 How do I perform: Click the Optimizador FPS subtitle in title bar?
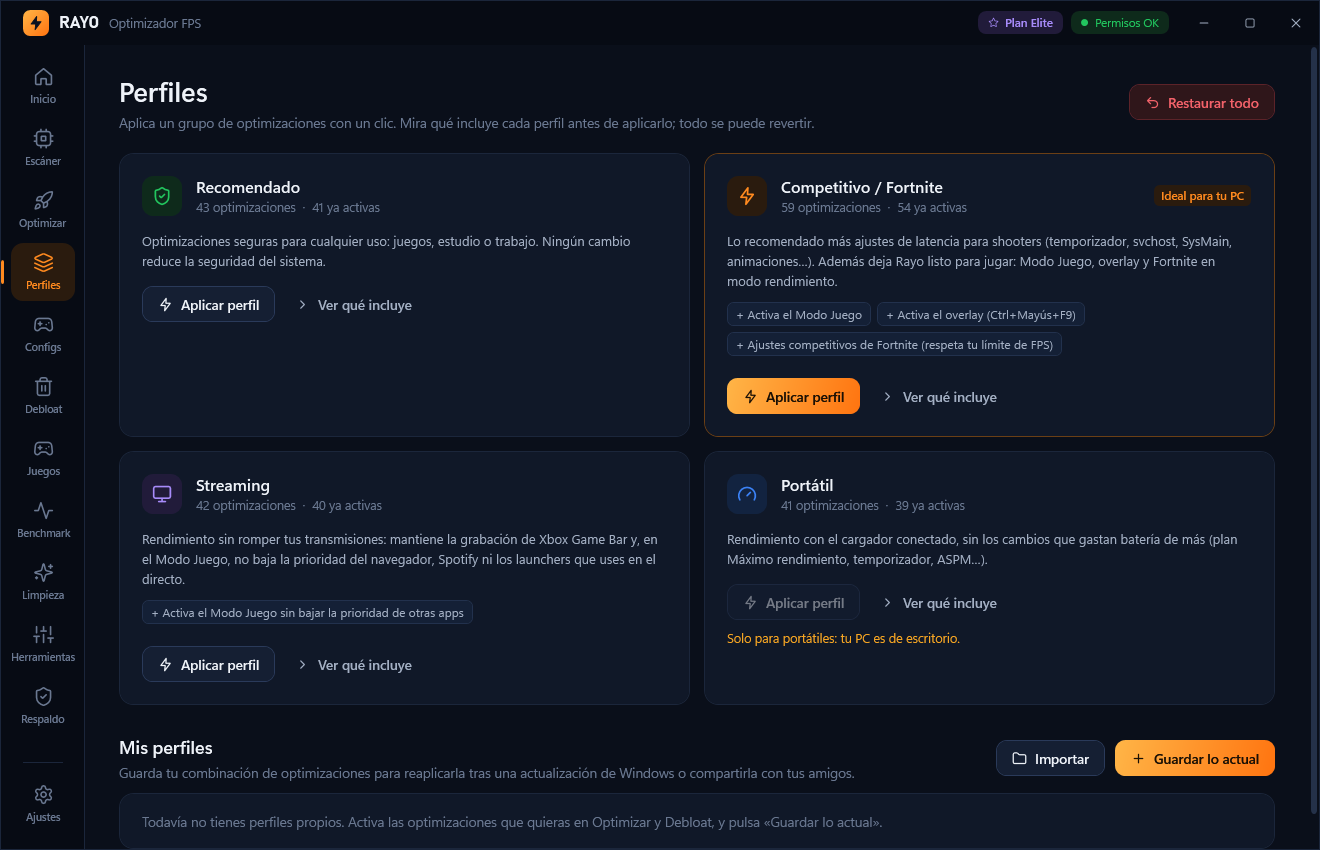click(155, 23)
